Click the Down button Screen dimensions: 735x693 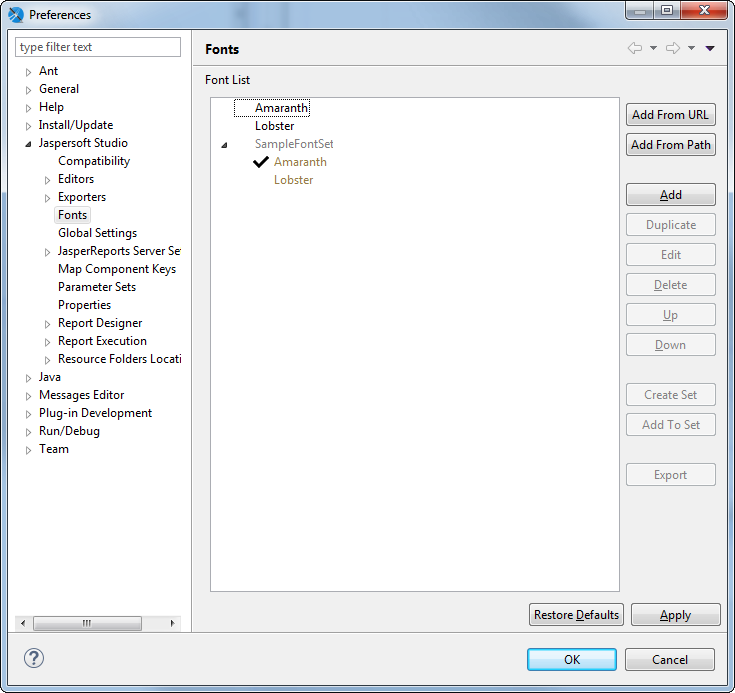(670, 345)
